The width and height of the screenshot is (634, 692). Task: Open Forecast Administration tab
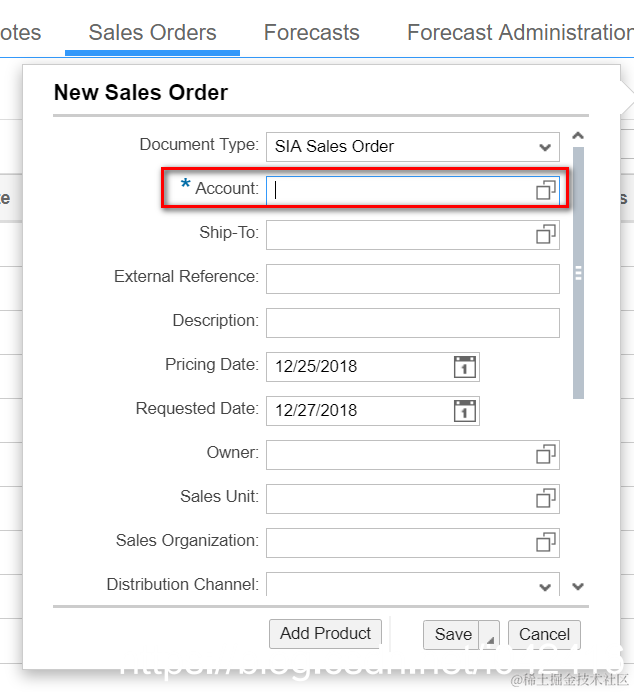[520, 33]
